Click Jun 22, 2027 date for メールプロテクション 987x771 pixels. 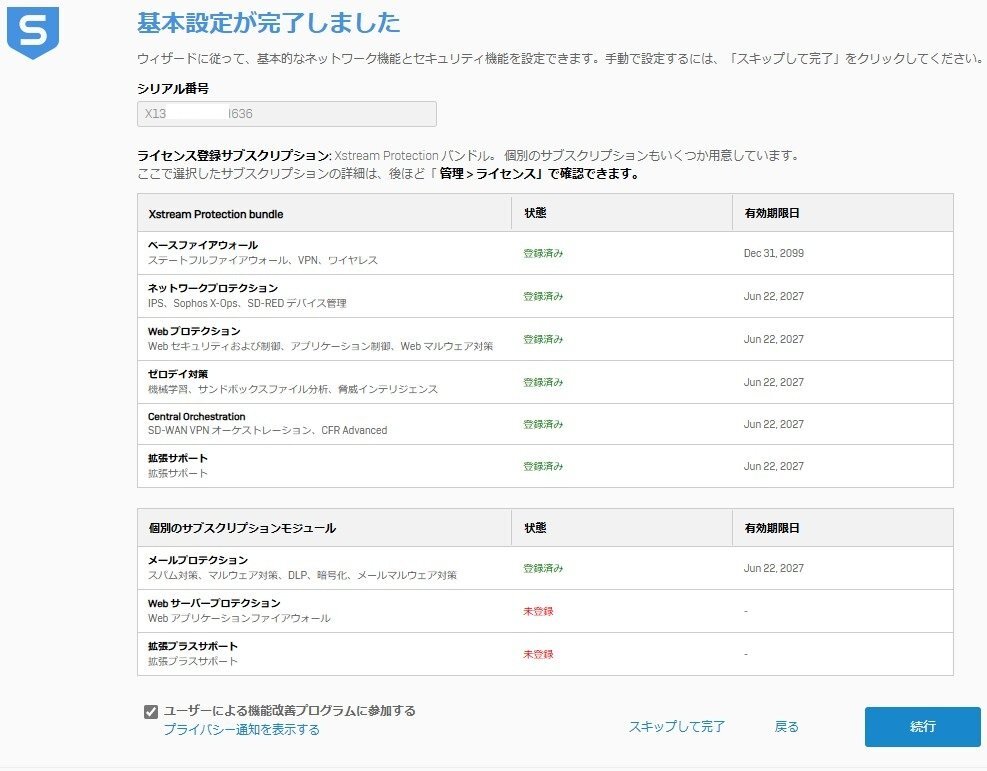tap(774, 568)
